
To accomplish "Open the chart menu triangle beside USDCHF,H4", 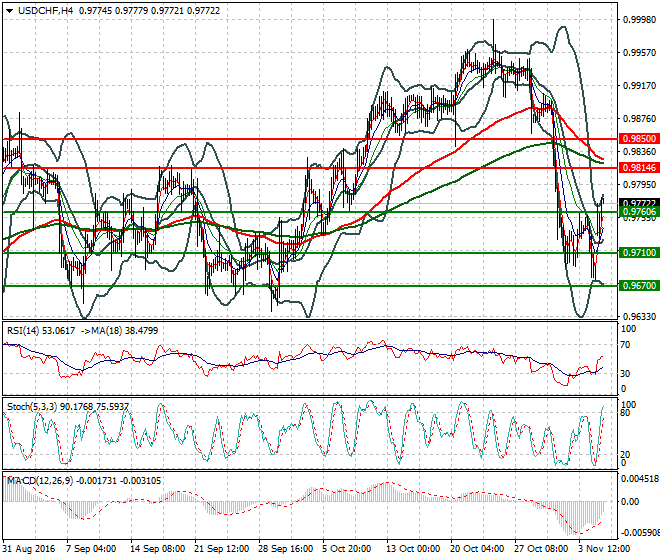I will (10, 11).
